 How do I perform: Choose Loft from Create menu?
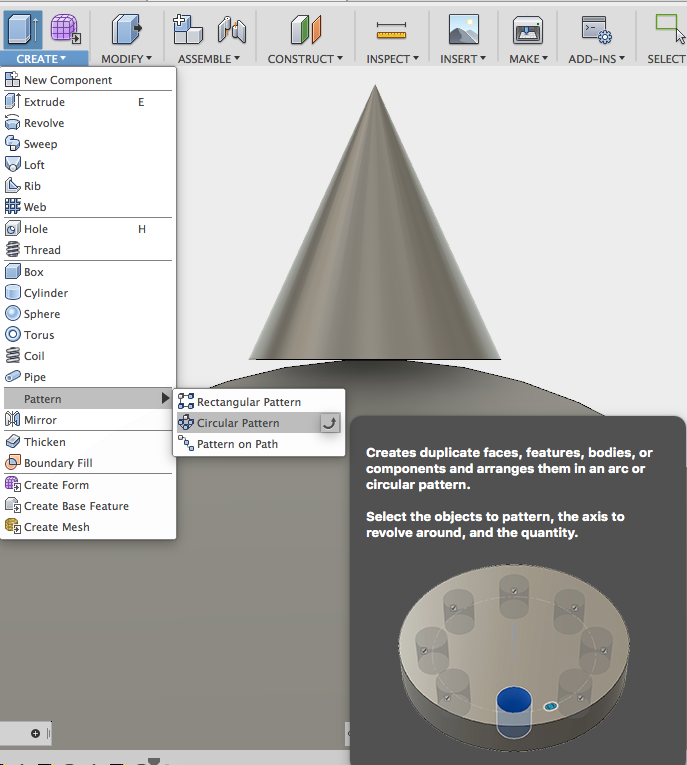click(x=88, y=165)
